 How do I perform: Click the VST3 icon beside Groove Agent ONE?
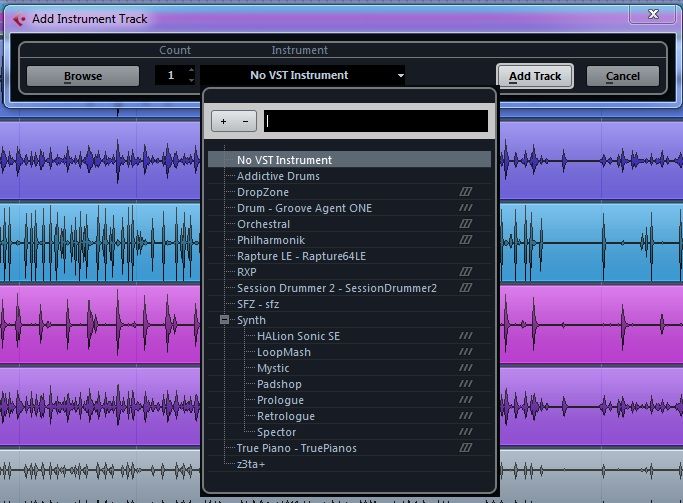(x=466, y=208)
